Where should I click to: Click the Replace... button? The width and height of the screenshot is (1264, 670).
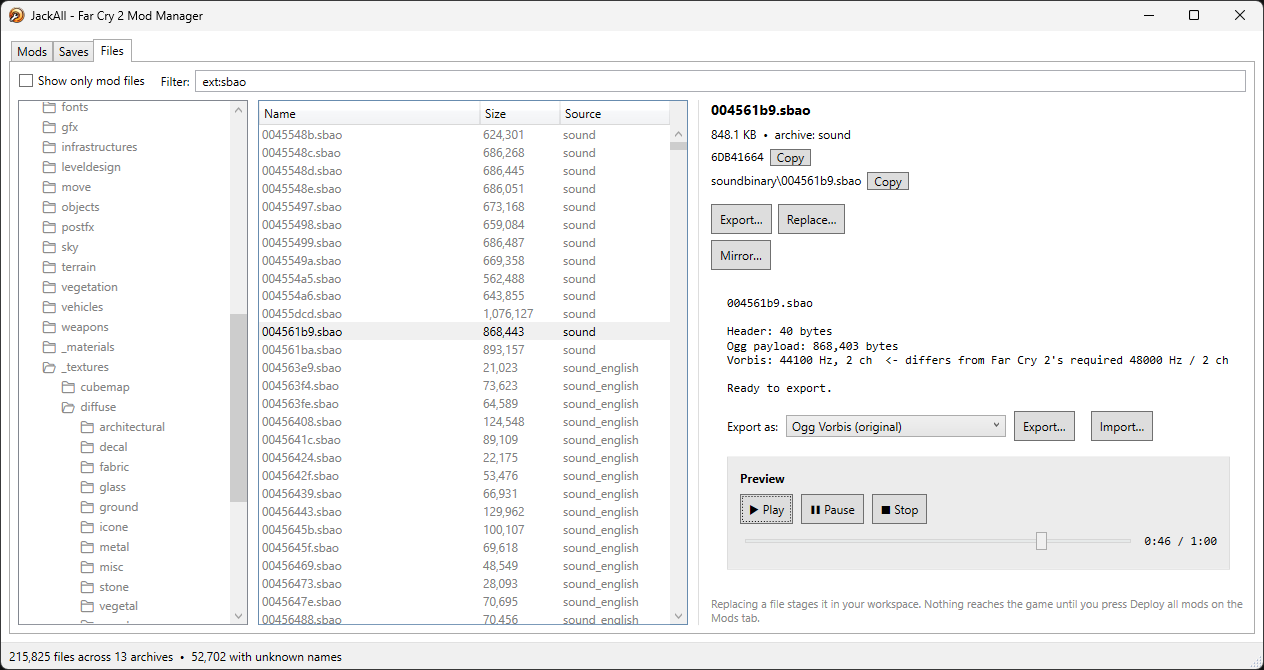tap(811, 219)
